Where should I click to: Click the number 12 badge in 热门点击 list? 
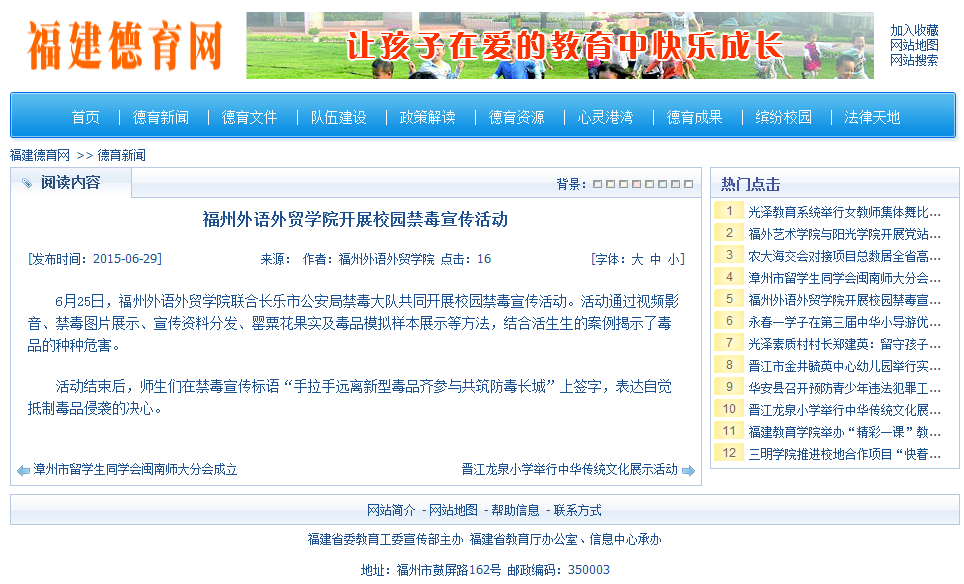pos(727,453)
